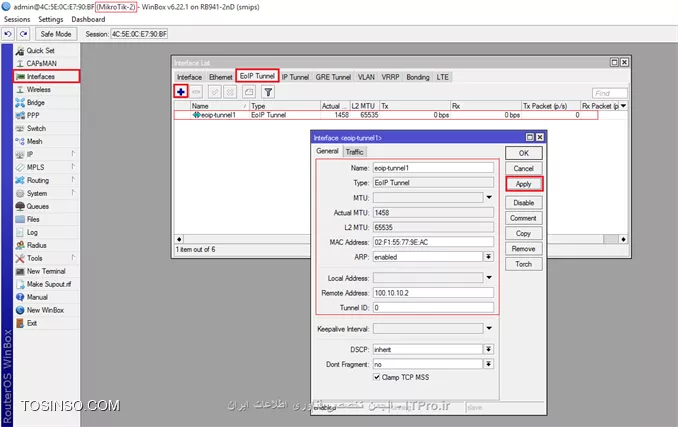Expand the Local Address field arrow
This screenshot has height=427, width=678.
[489, 277]
